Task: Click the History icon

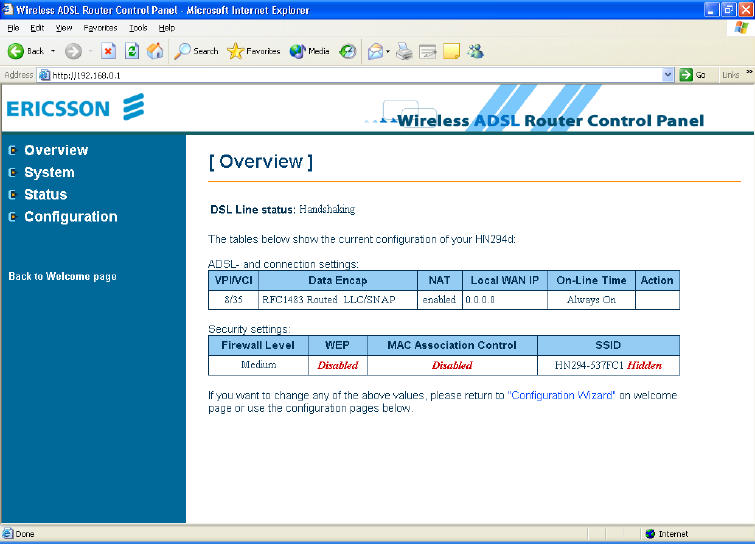Action: coord(348,51)
